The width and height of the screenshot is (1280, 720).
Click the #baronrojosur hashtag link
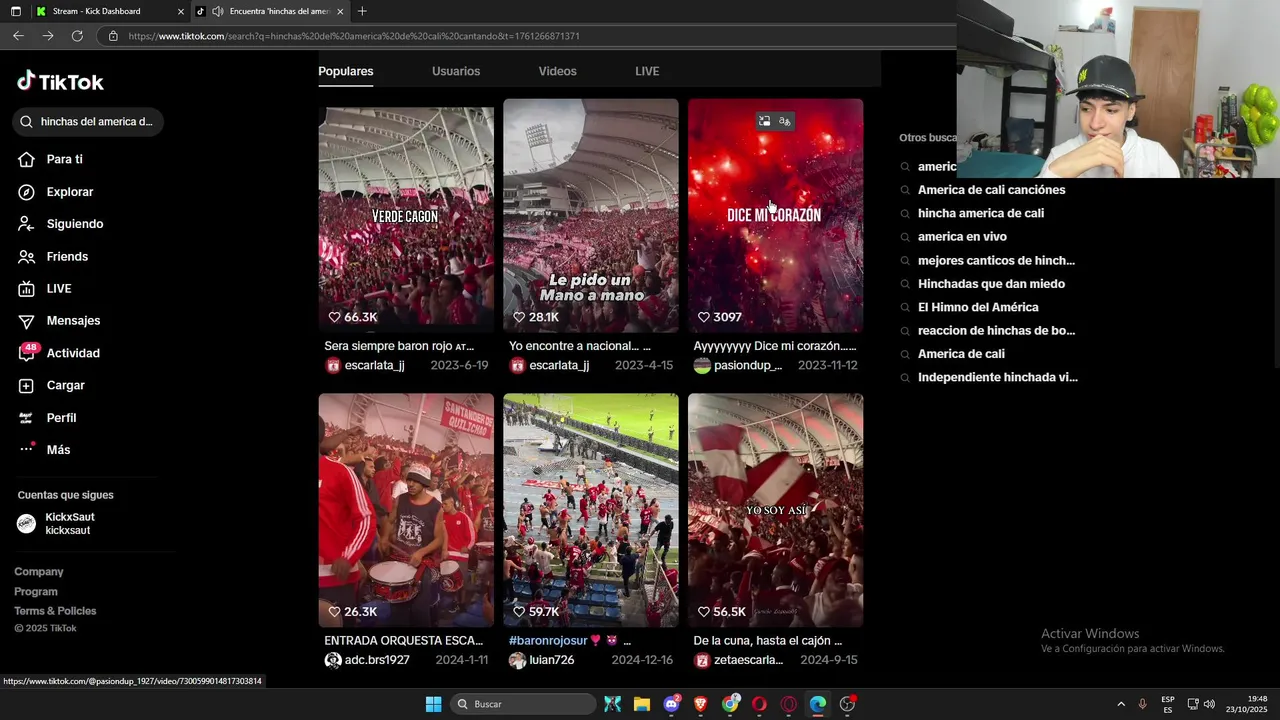click(x=548, y=641)
